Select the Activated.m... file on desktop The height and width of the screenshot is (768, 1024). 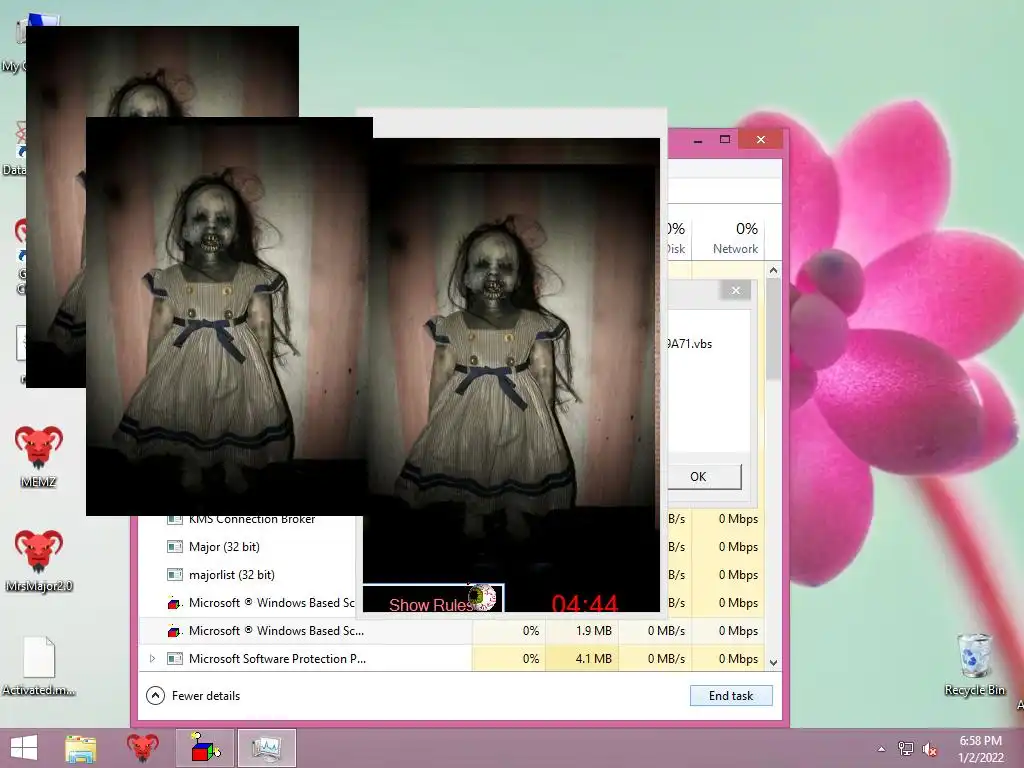click(39, 665)
